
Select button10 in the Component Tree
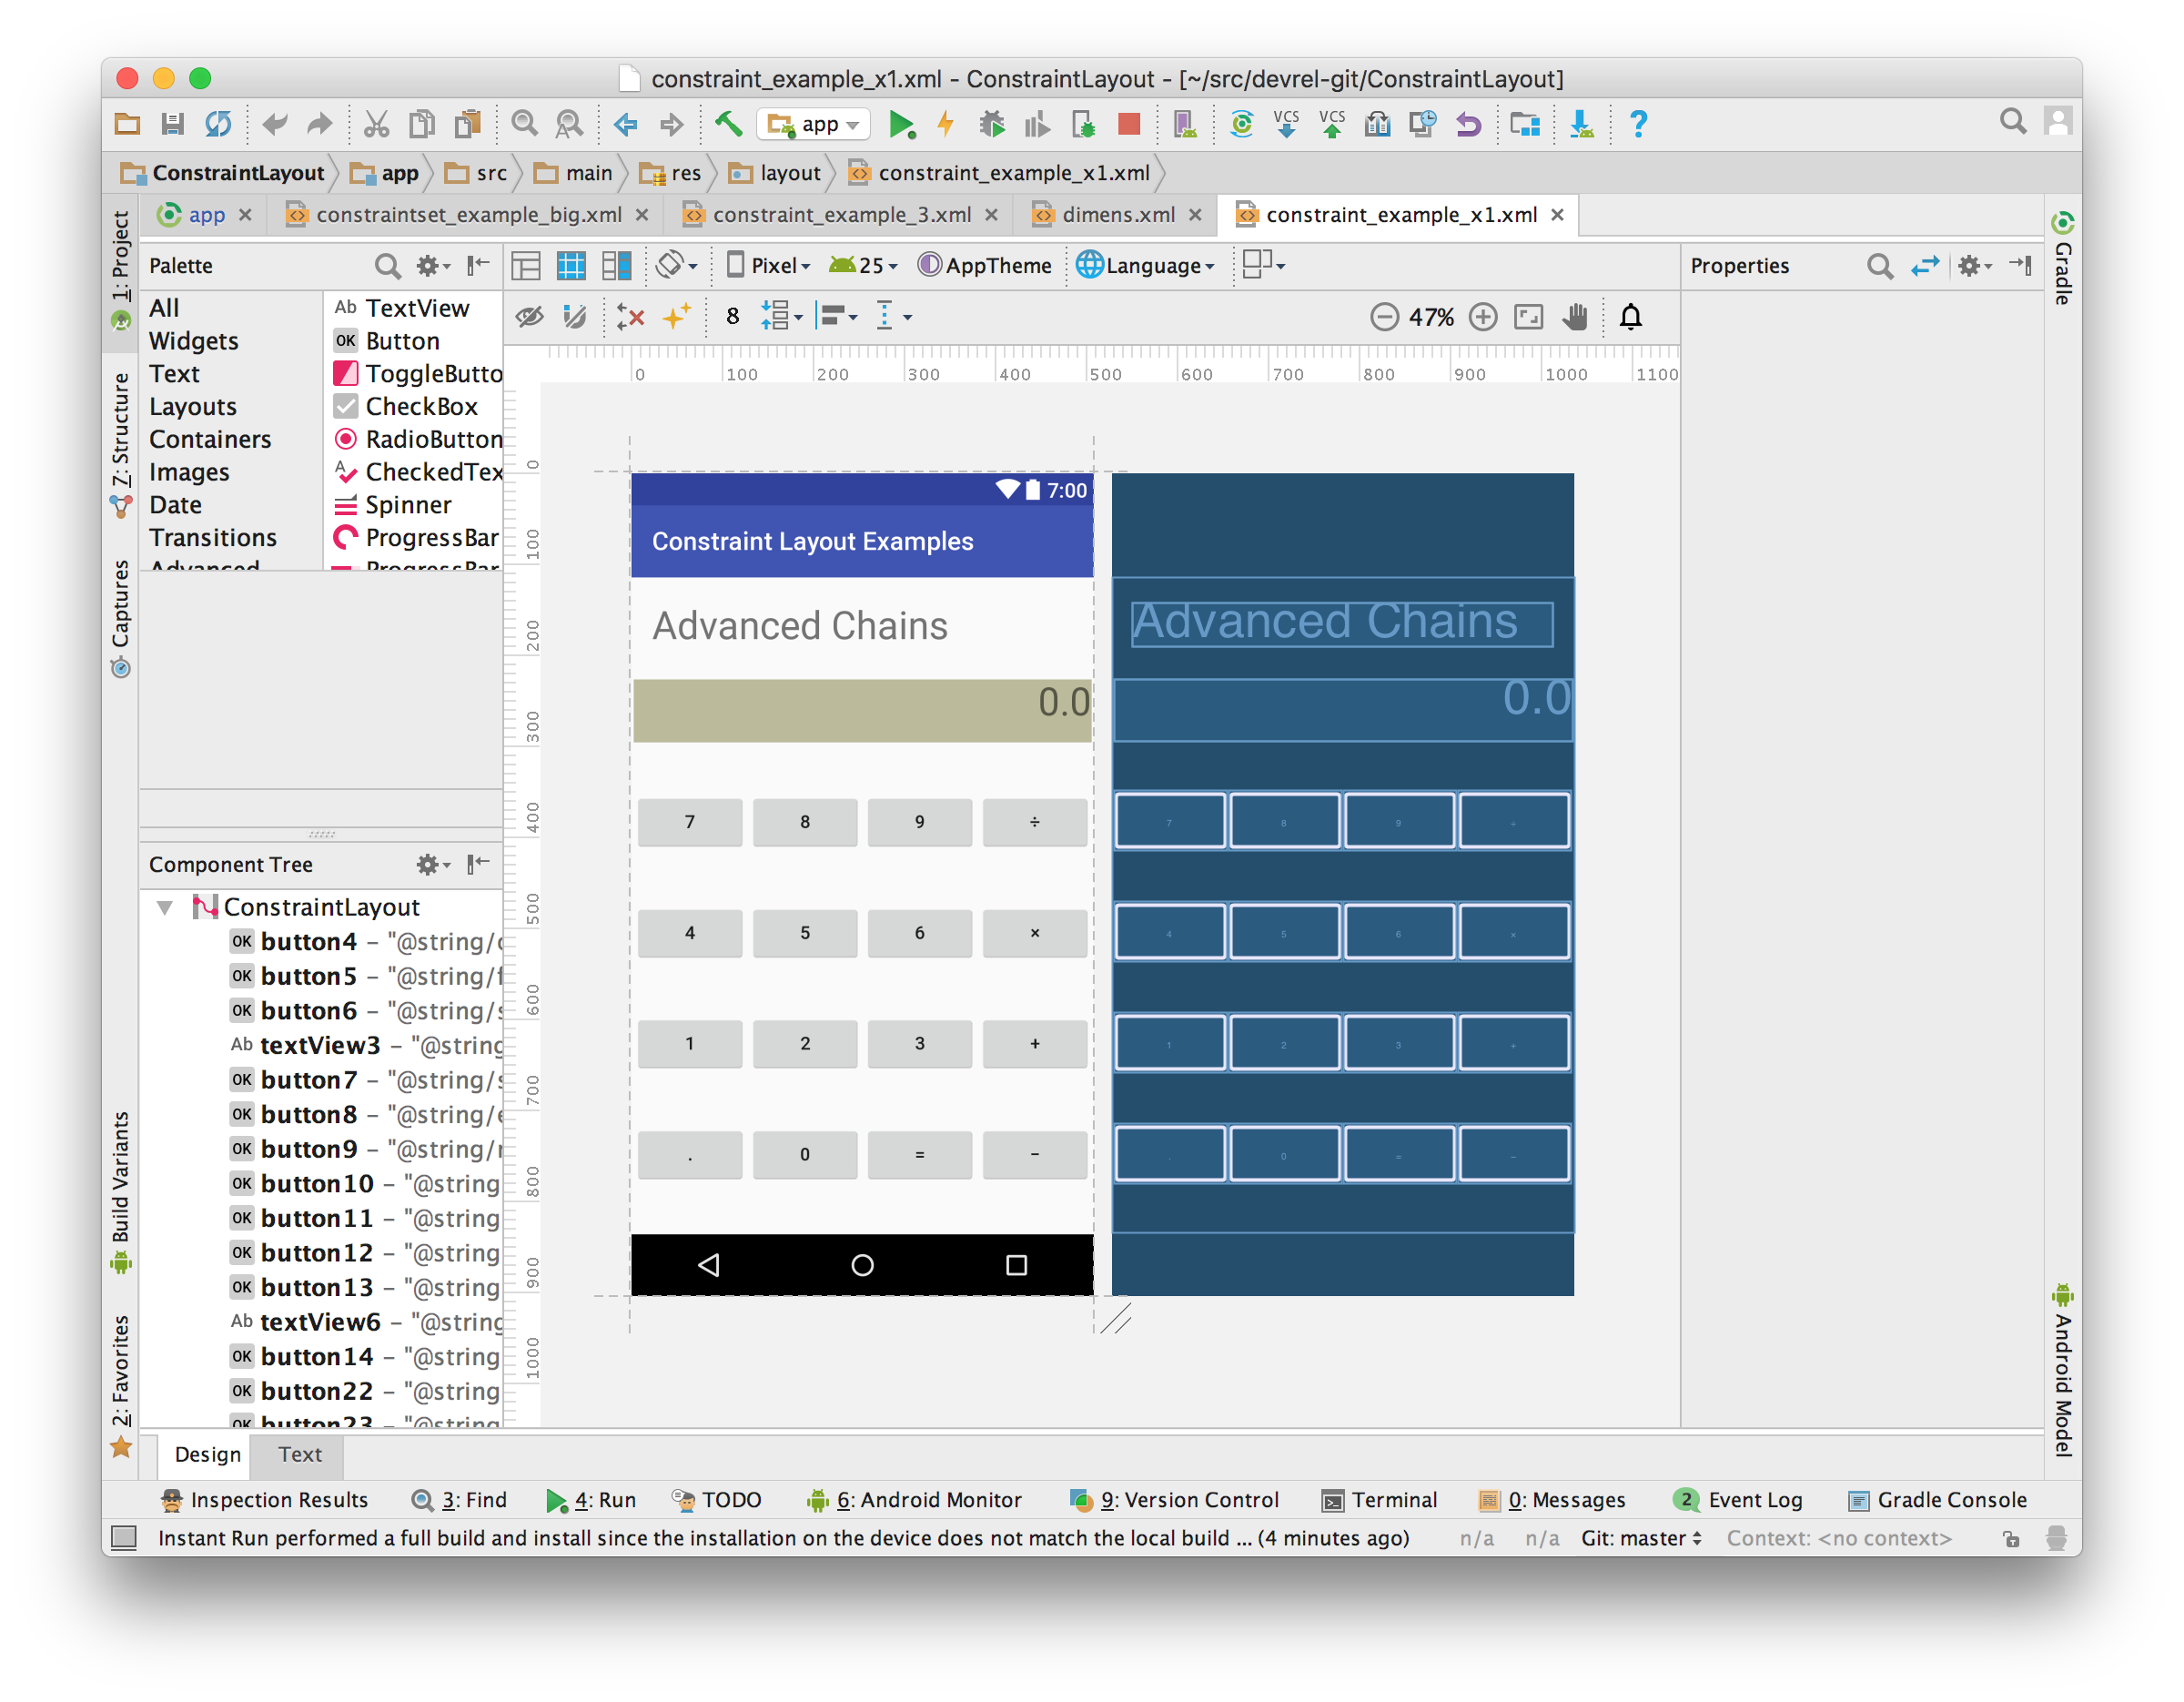tap(317, 1184)
